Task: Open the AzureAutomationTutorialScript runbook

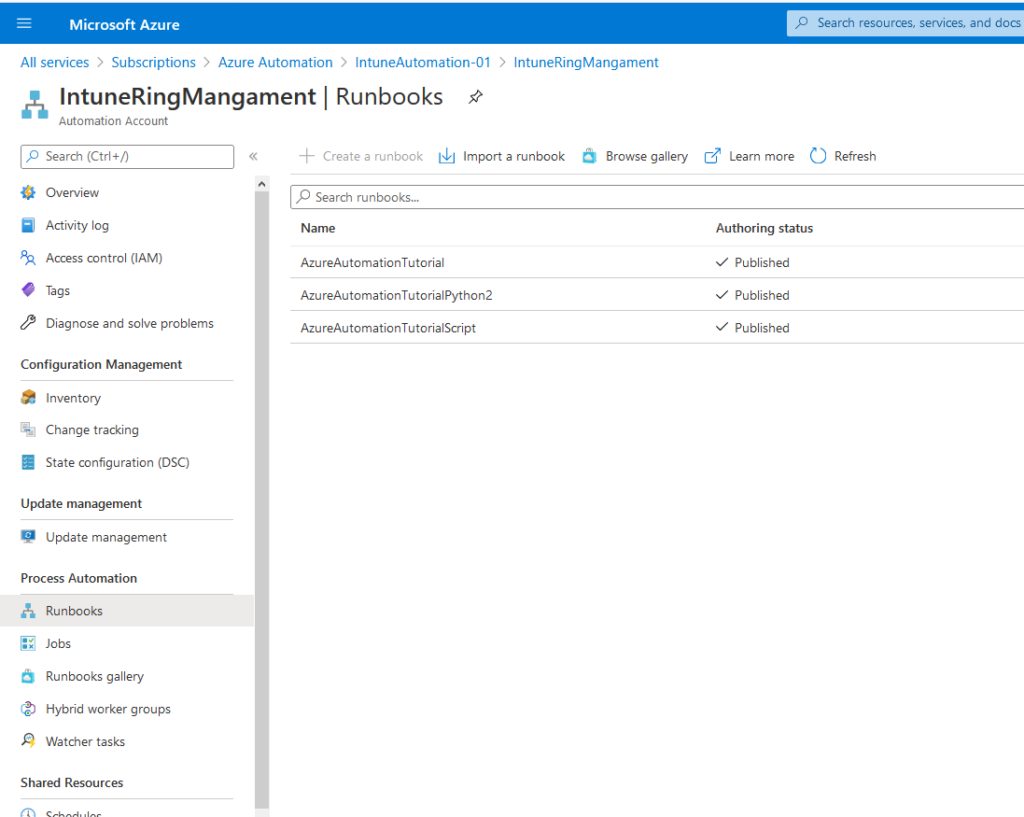Action: (x=388, y=328)
